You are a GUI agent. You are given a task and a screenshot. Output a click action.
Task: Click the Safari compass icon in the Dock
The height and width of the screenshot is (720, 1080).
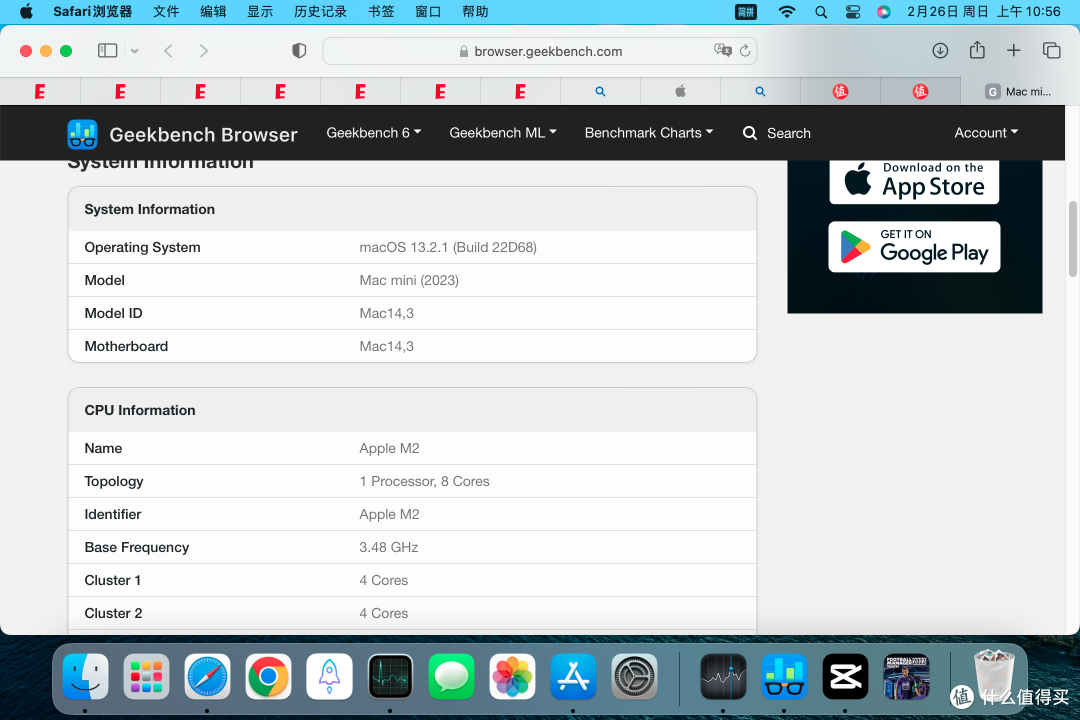[x=207, y=677]
